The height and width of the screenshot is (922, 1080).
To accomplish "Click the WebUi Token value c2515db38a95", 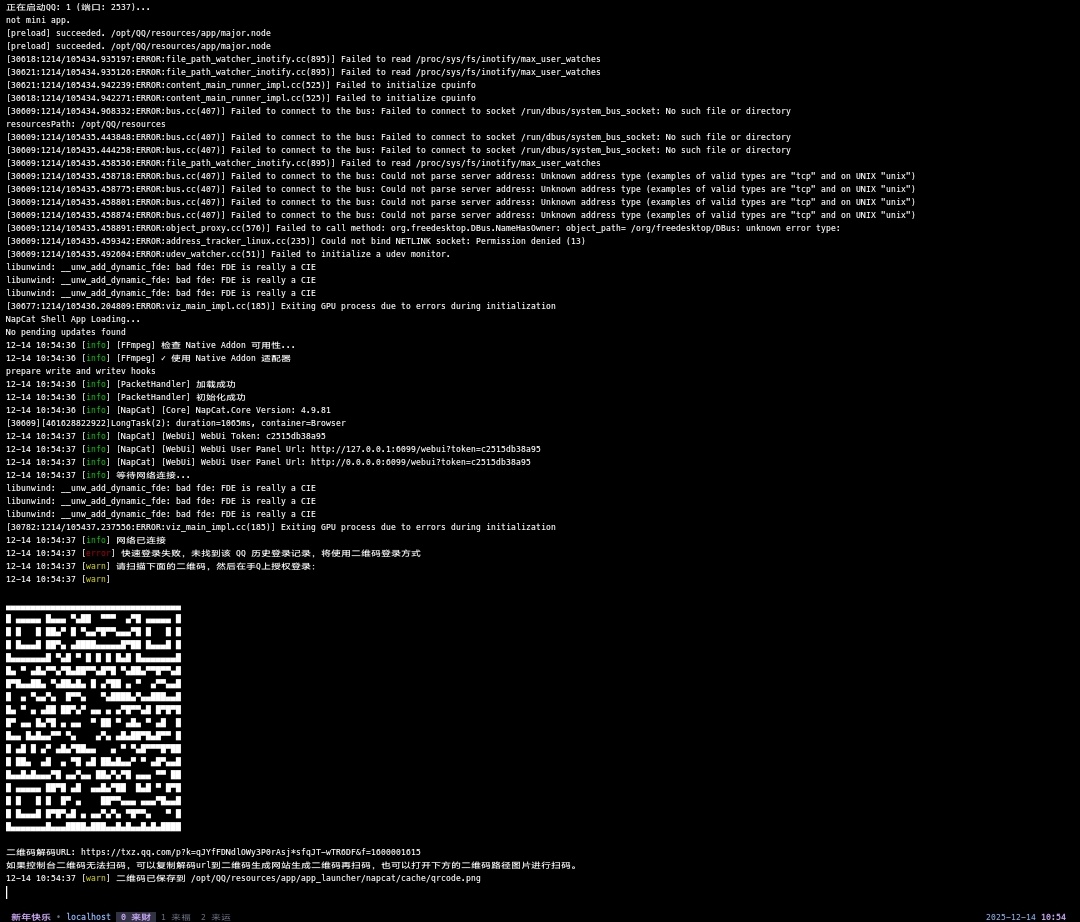I will click(x=295, y=437).
